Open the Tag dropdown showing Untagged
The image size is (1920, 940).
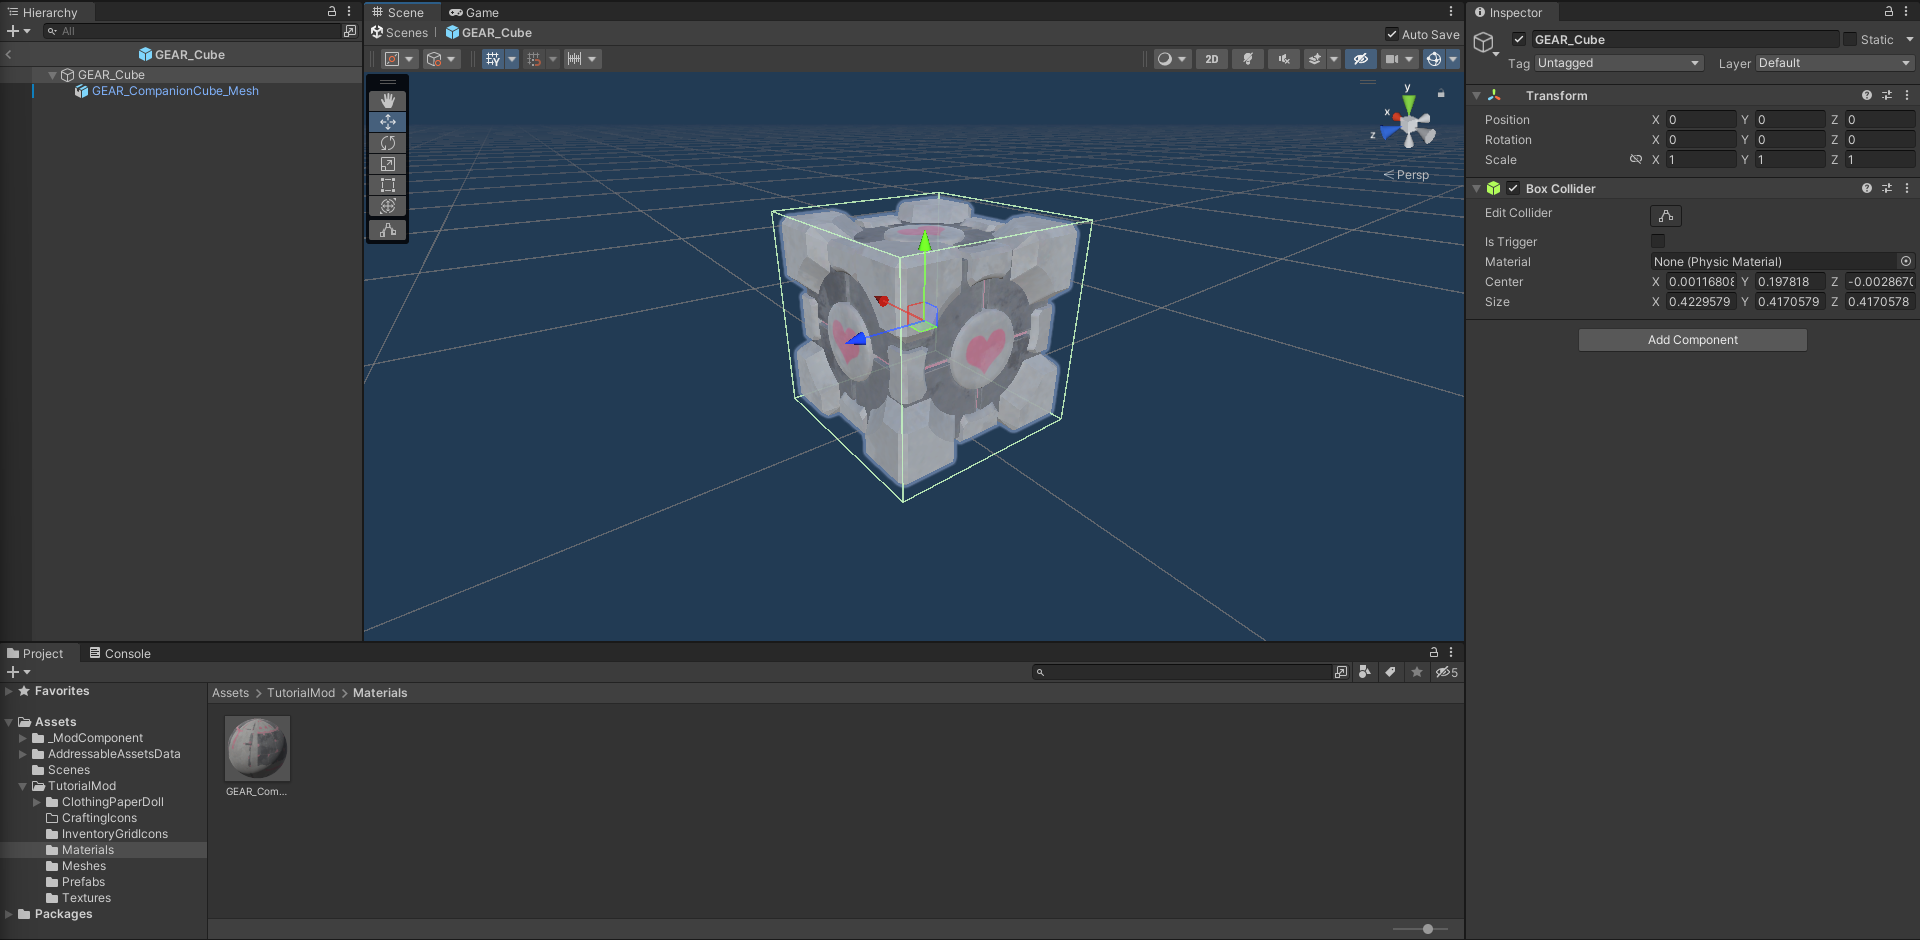(1619, 63)
